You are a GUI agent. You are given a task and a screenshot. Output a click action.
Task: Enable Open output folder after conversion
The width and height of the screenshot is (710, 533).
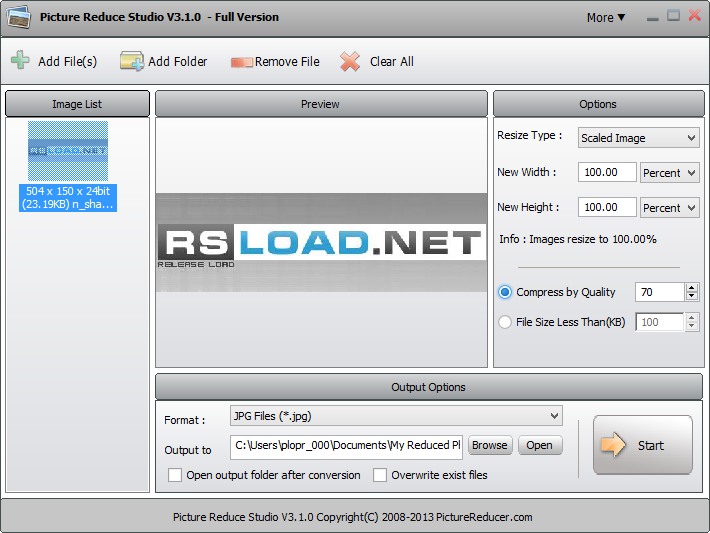click(175, 475)
